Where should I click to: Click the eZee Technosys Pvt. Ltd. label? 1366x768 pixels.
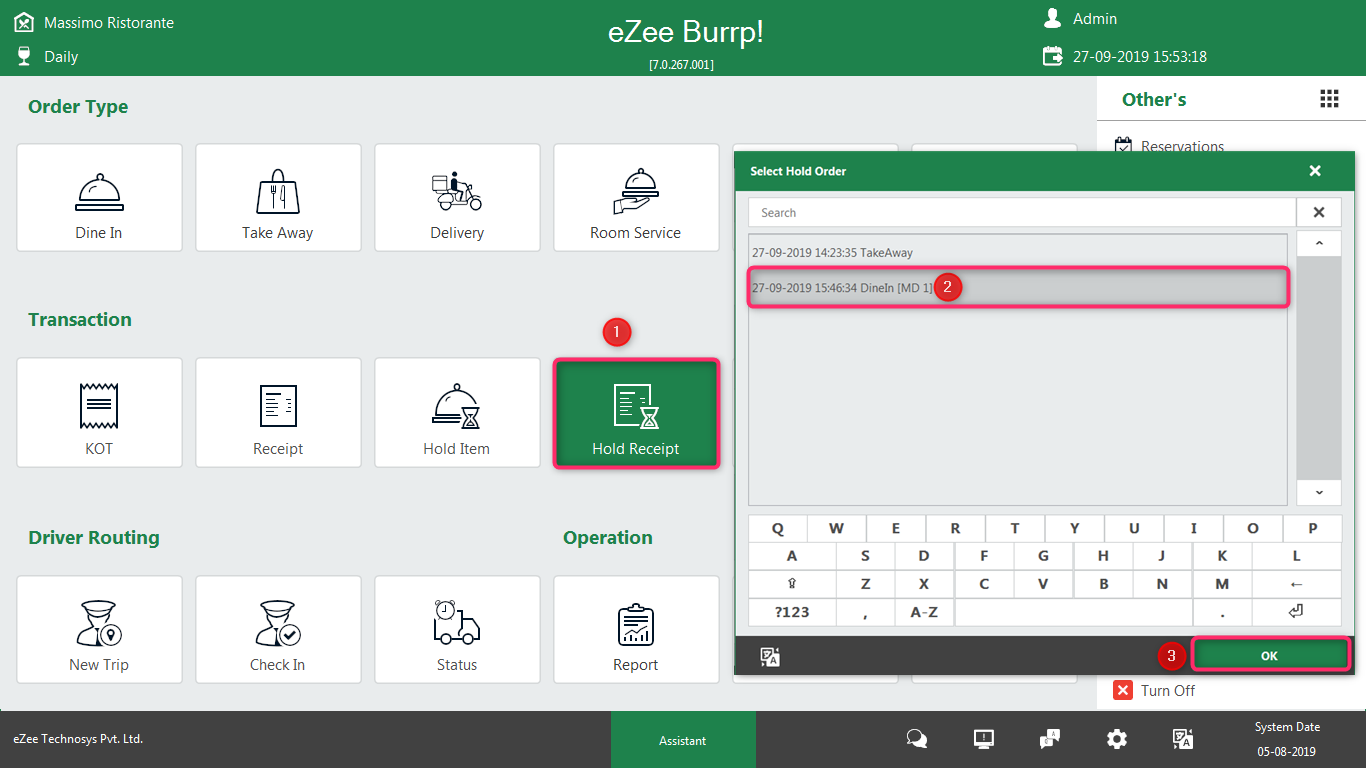78,739
